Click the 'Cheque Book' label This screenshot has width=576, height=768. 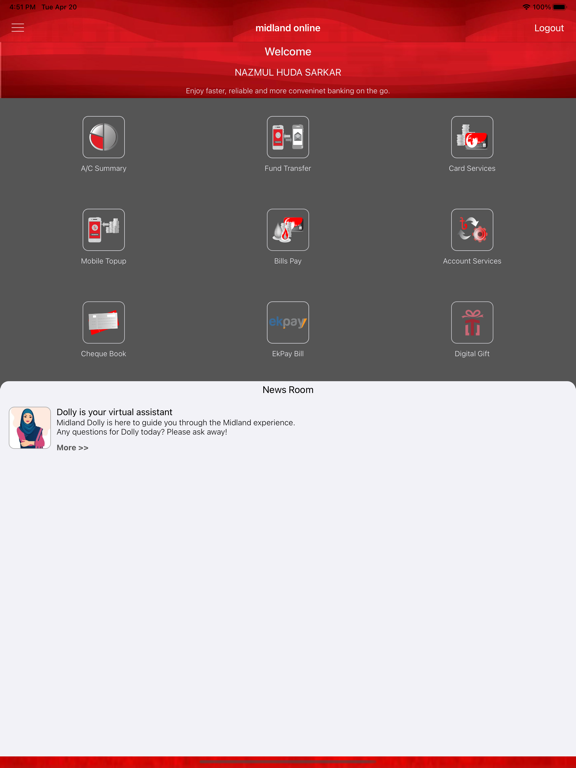pos(103,354)
